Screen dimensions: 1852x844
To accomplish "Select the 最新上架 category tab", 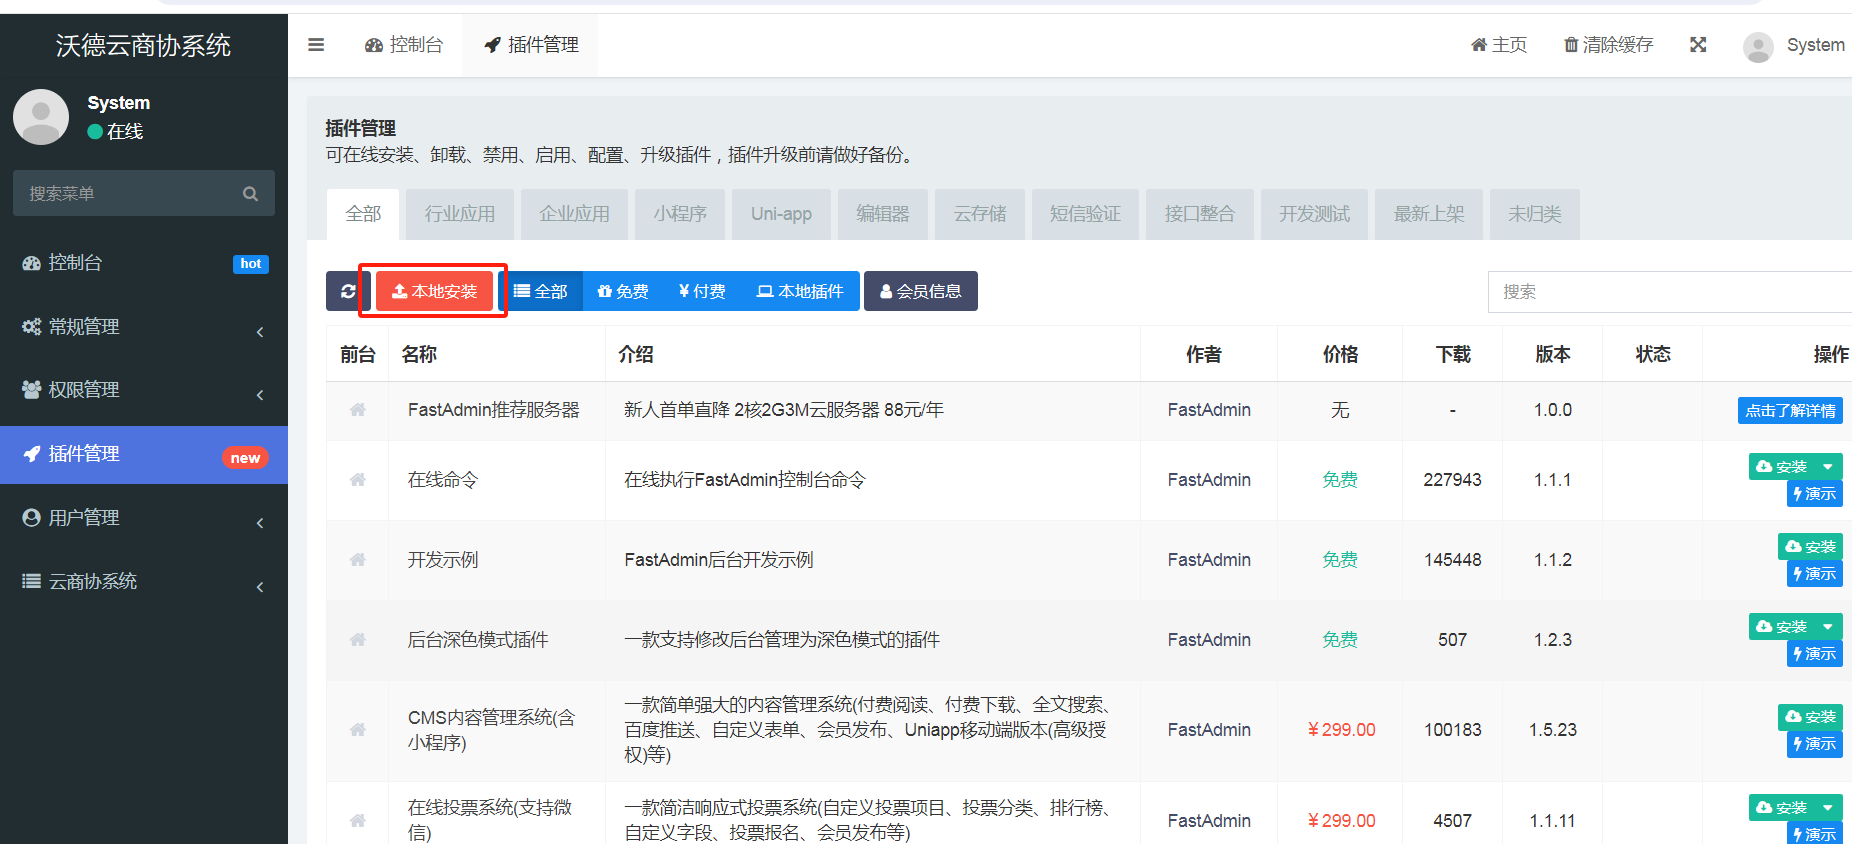I will [x=1429, y=214].
